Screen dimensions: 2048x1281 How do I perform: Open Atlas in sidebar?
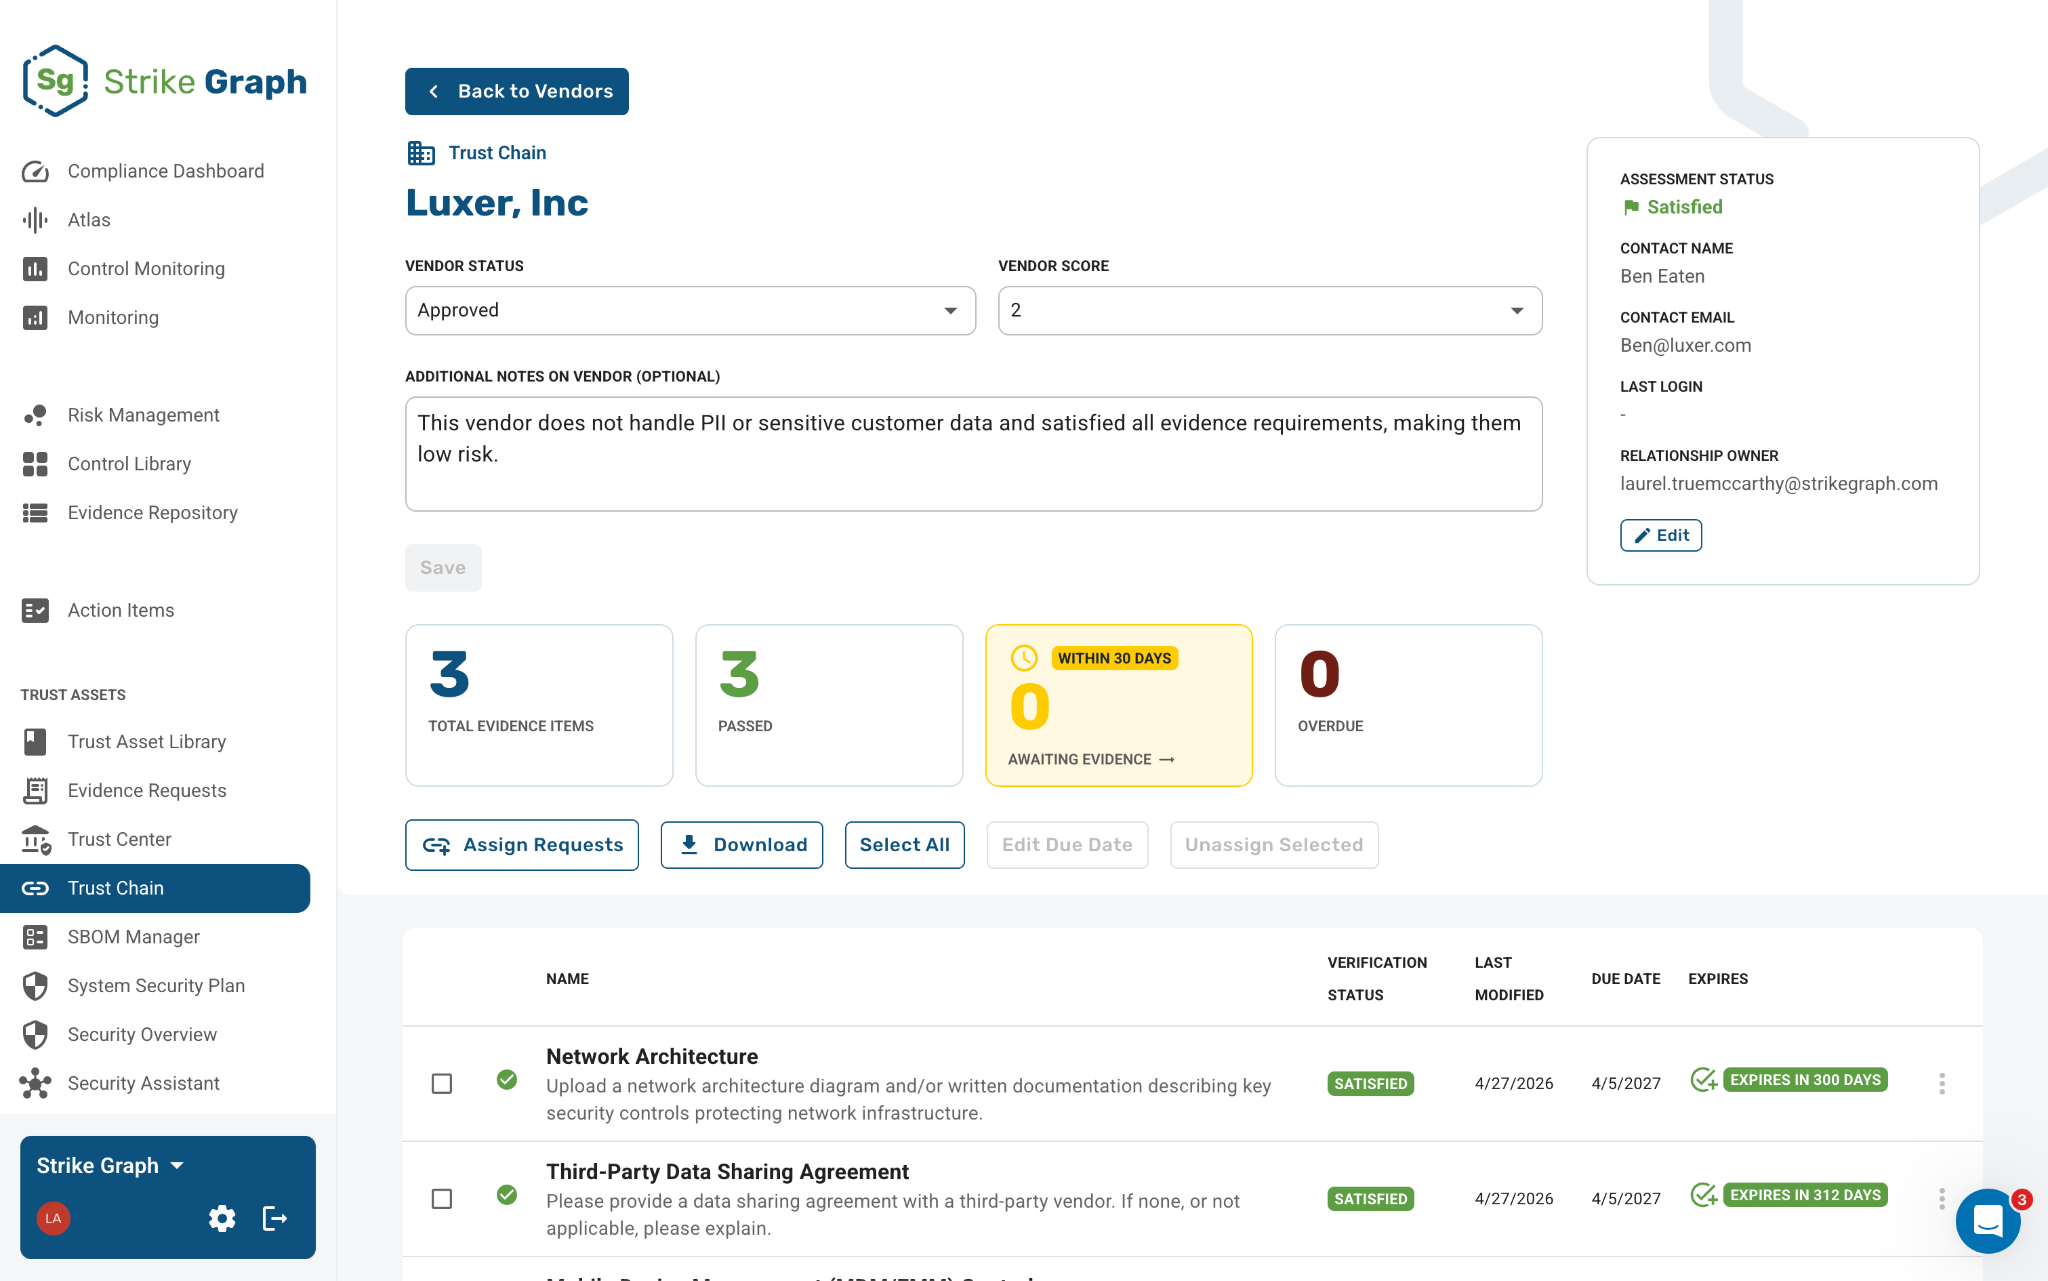click(89, 220)
